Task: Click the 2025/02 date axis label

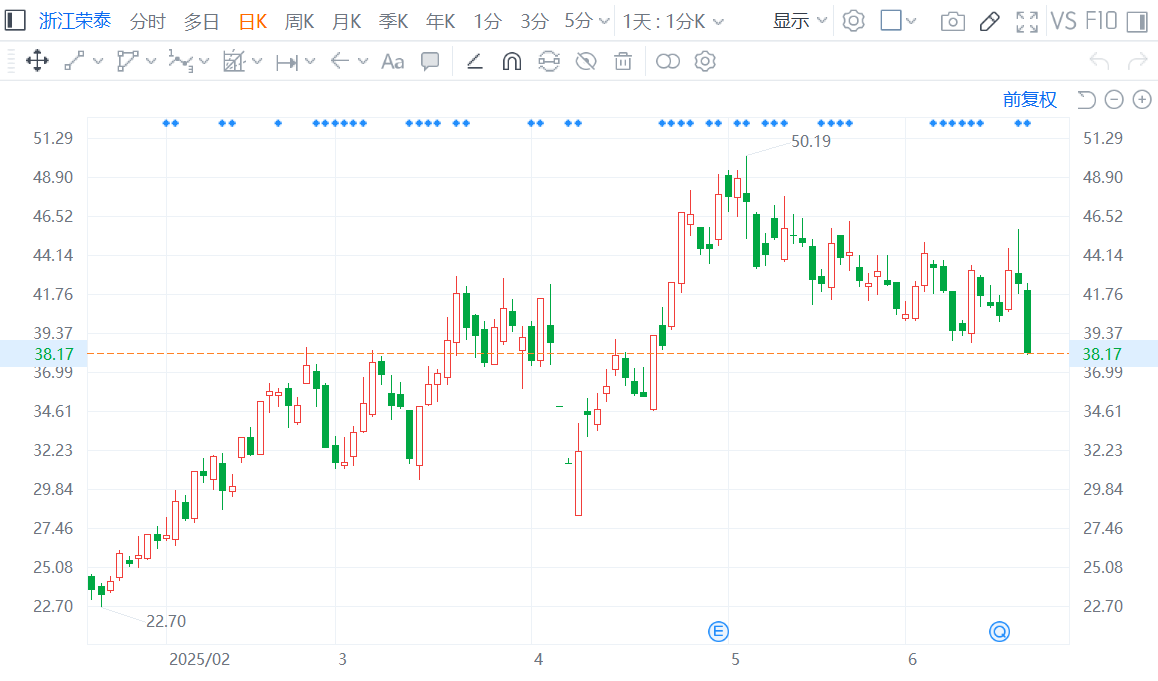Action: 199,660
